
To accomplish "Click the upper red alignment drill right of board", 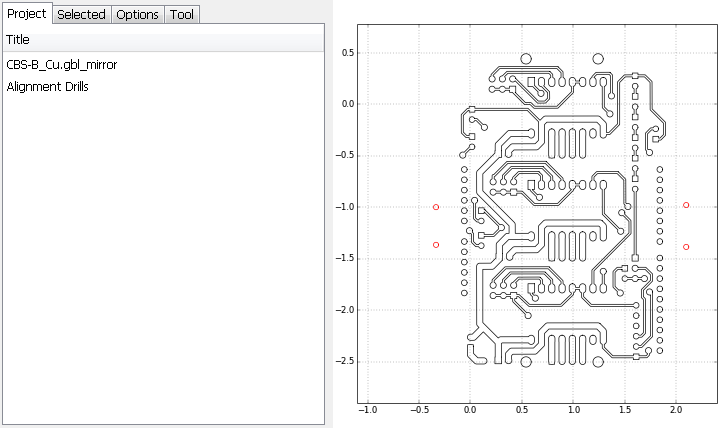I will (x=686, y=205).
